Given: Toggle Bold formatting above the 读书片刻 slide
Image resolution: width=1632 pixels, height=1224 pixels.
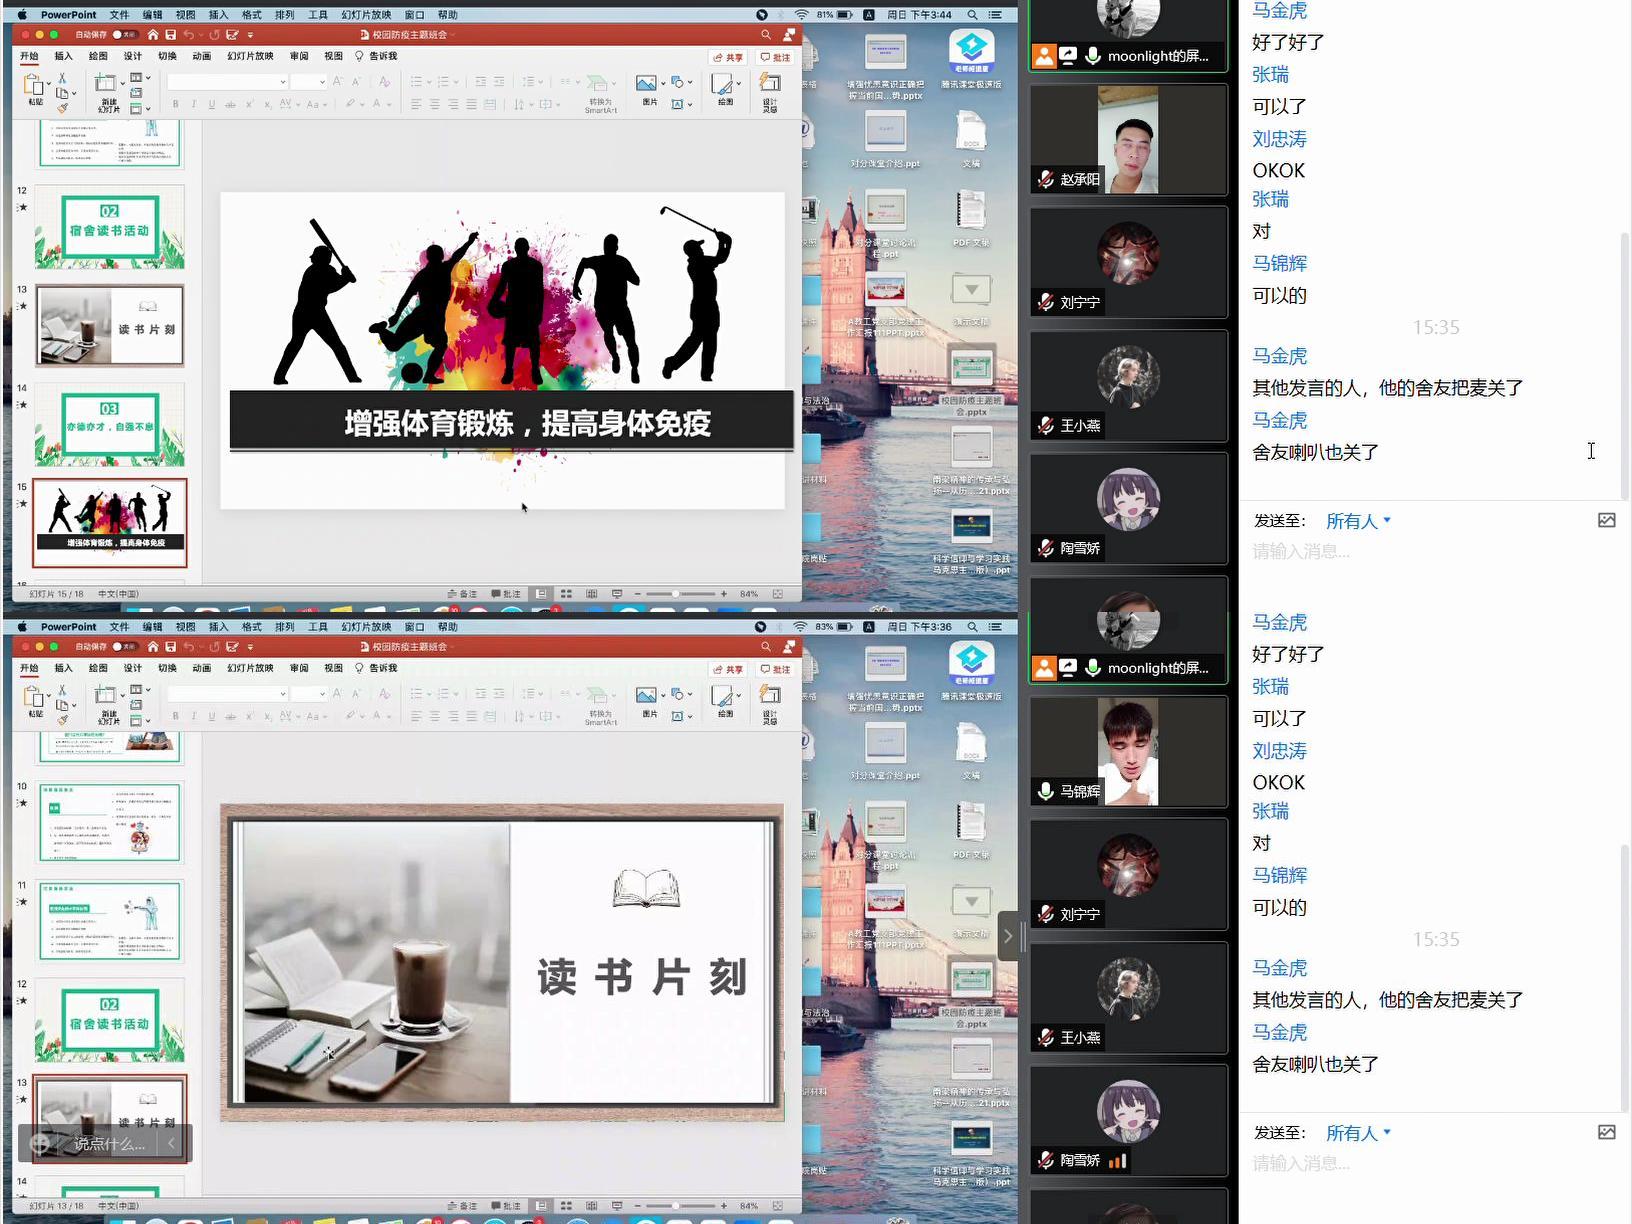Looking at the screenshot, I should 176,716.
